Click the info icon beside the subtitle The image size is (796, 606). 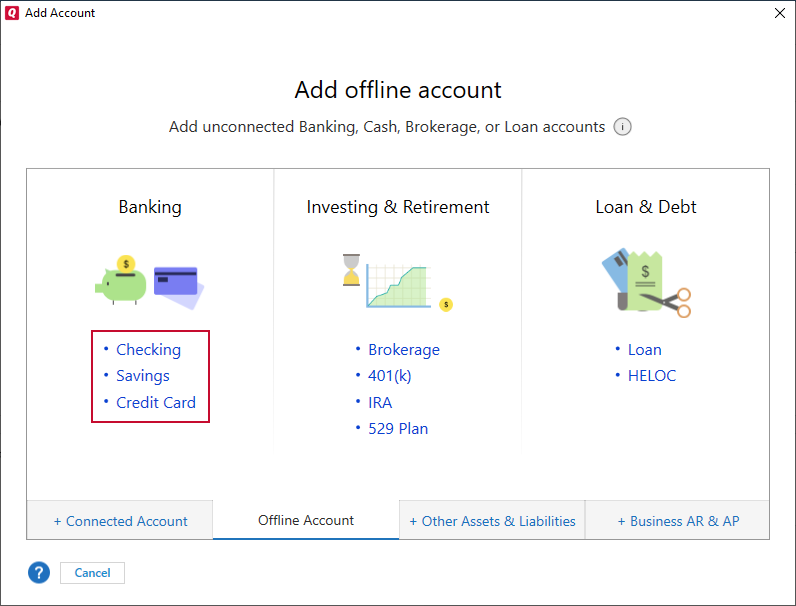622,127
